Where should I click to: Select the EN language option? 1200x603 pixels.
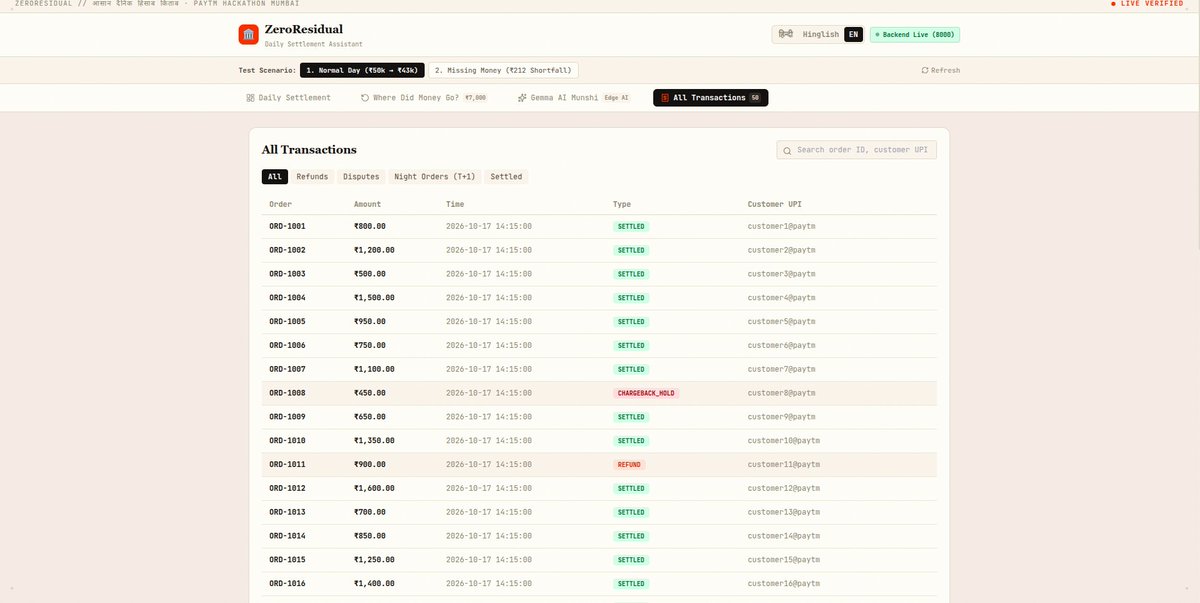[x=853, y=34]
